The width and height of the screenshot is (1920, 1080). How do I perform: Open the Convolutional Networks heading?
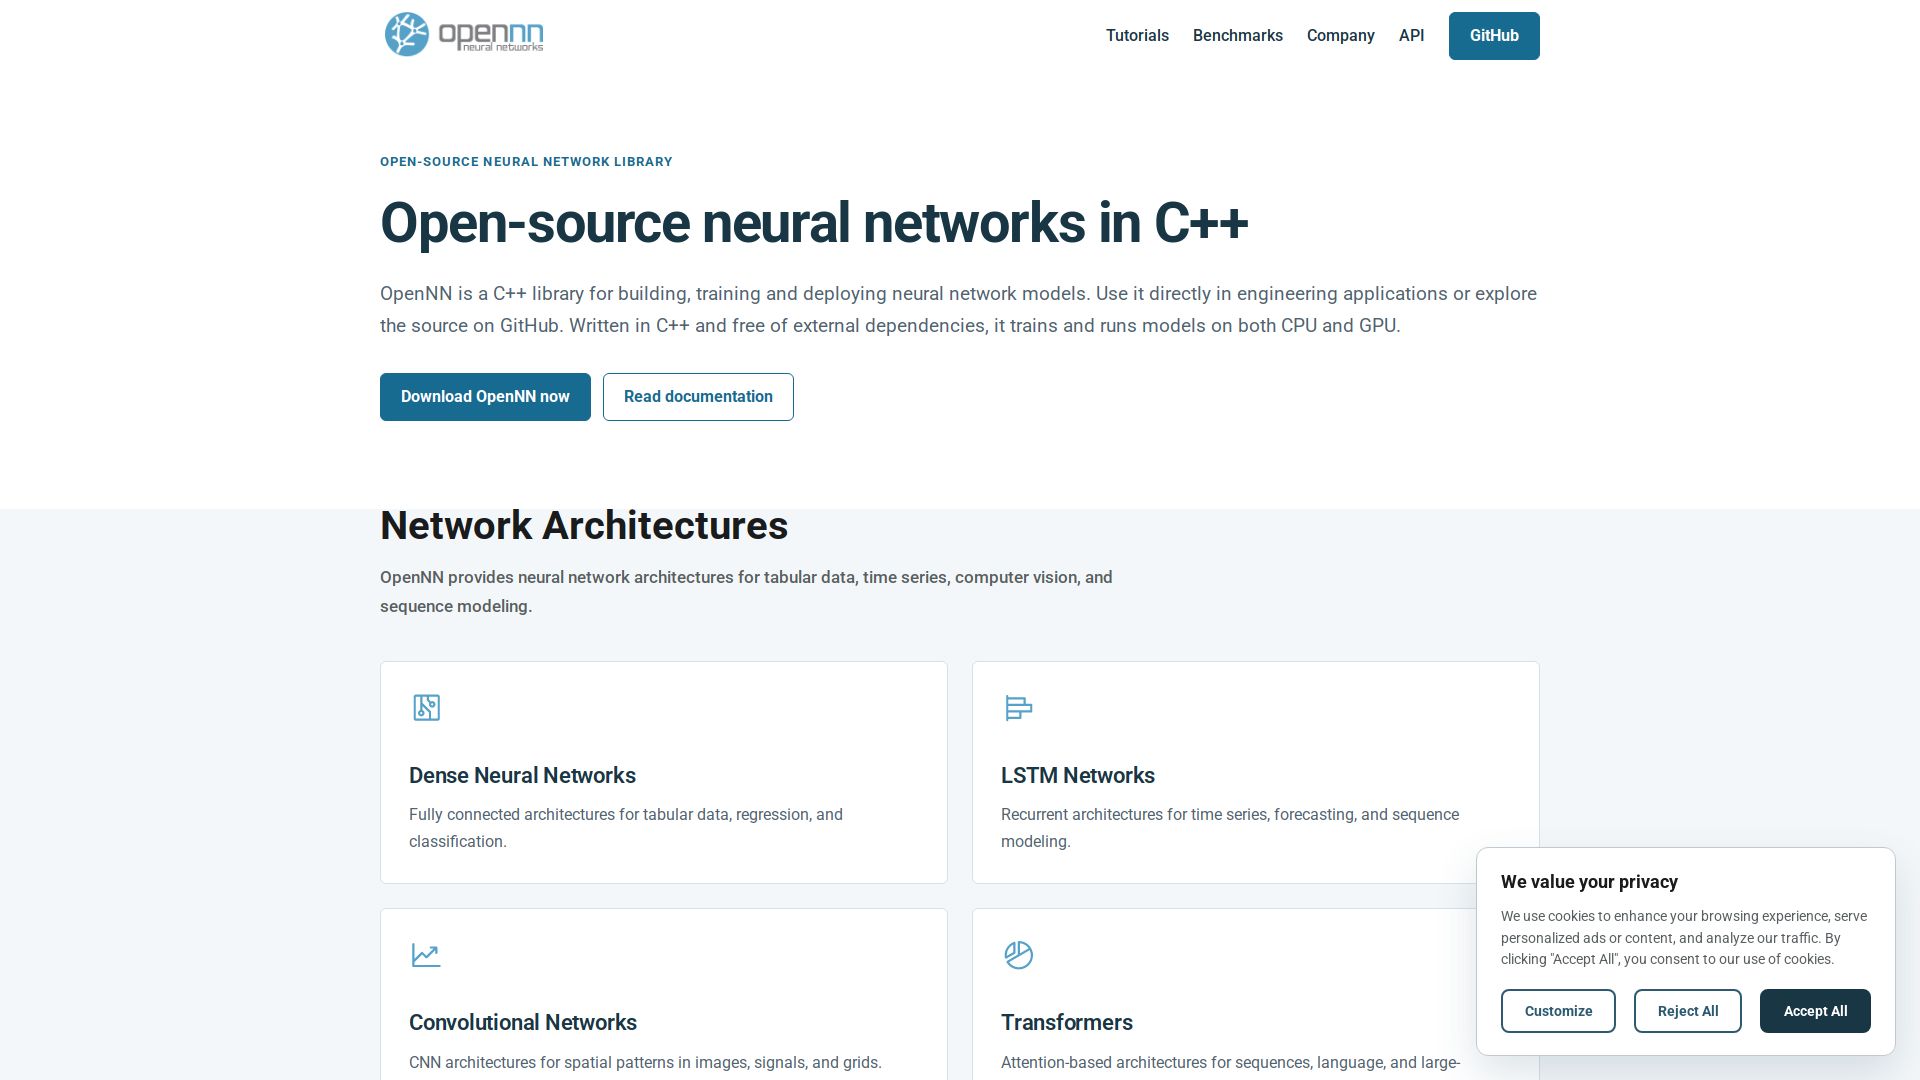[x=523, y=1023]
